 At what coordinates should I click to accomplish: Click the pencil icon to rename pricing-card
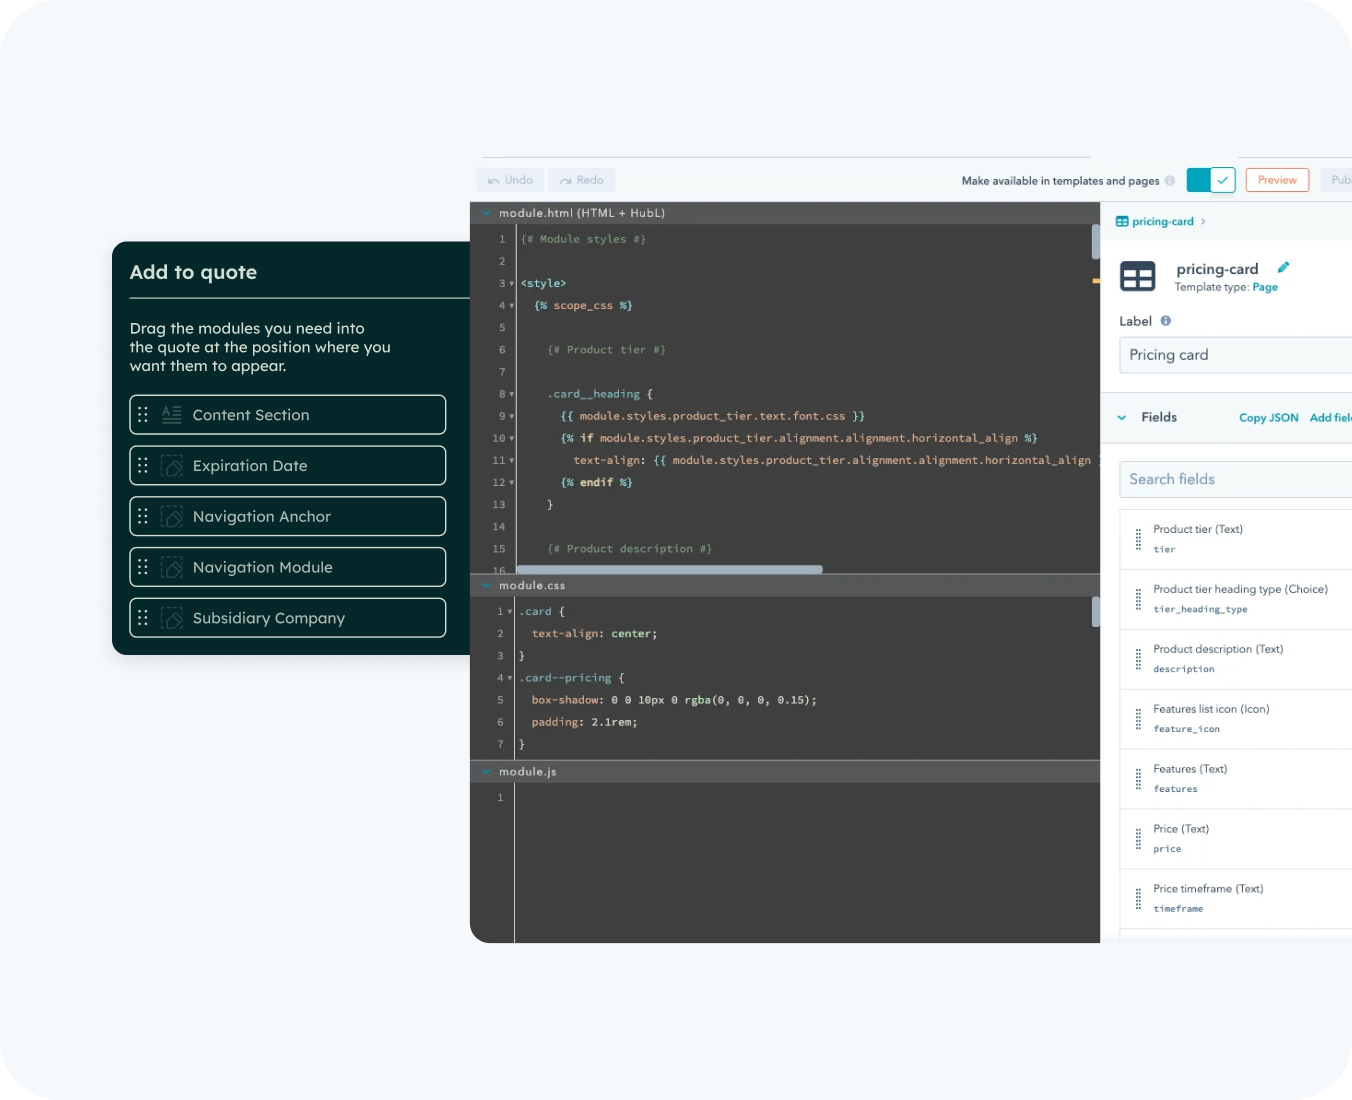[1283, 267]
